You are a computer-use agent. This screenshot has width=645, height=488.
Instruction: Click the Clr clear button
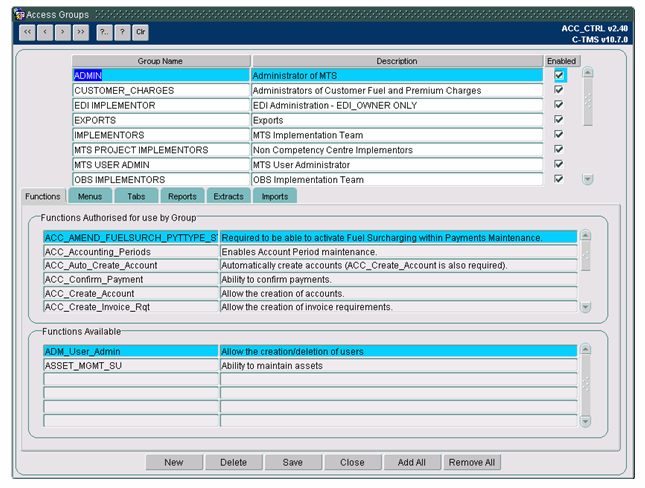(140, 32)
